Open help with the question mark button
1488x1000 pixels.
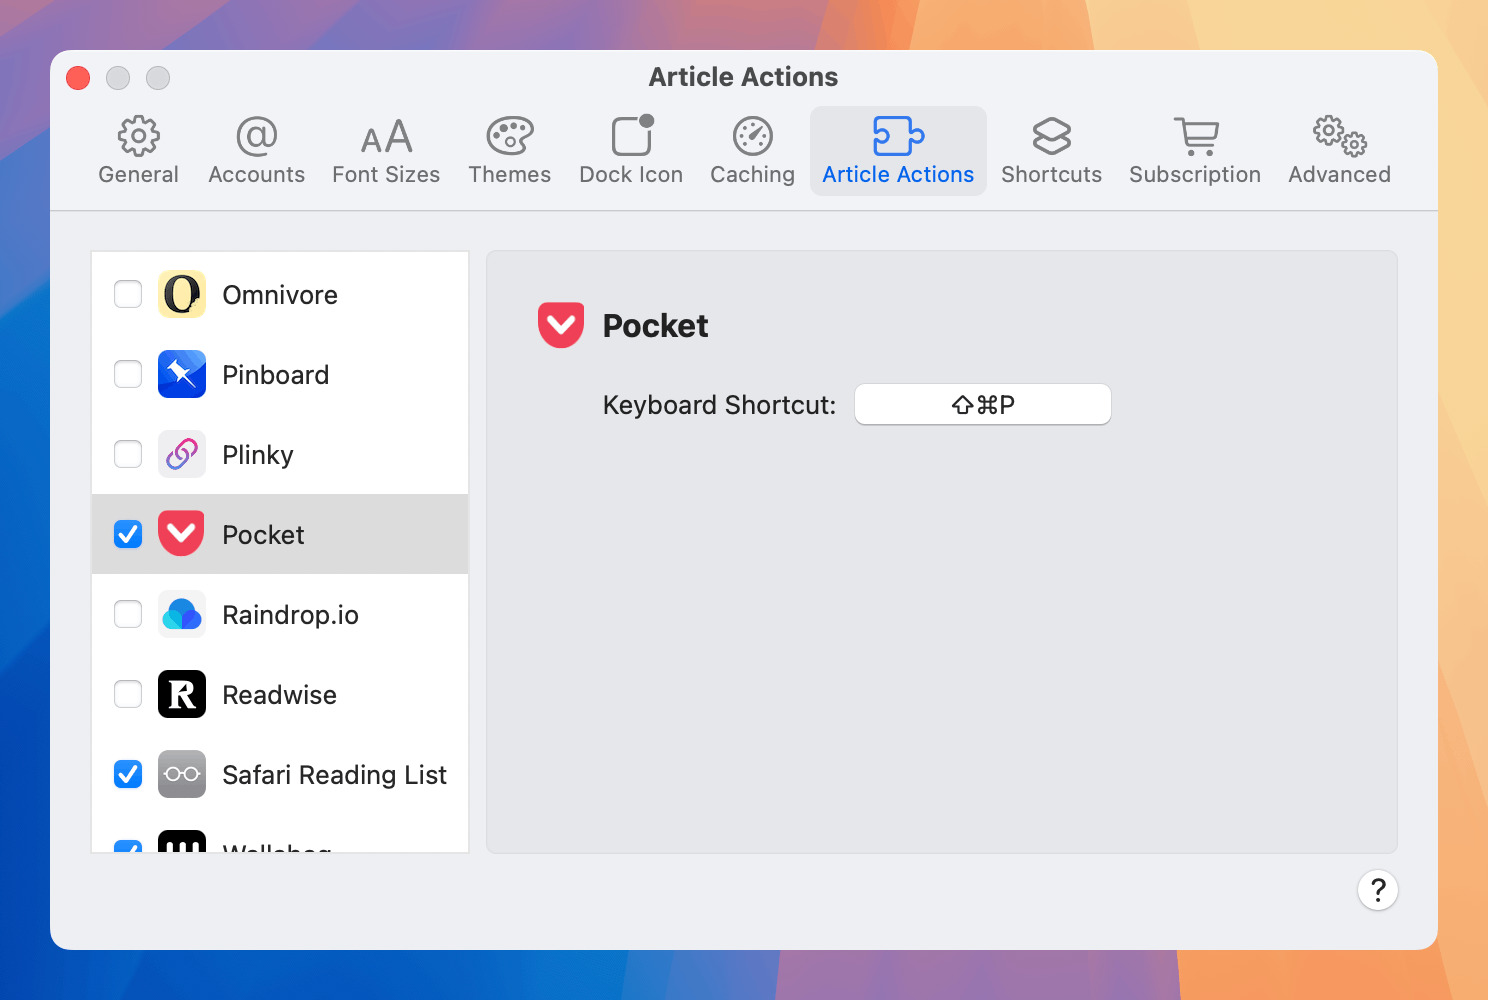(x=1378, y=890)
